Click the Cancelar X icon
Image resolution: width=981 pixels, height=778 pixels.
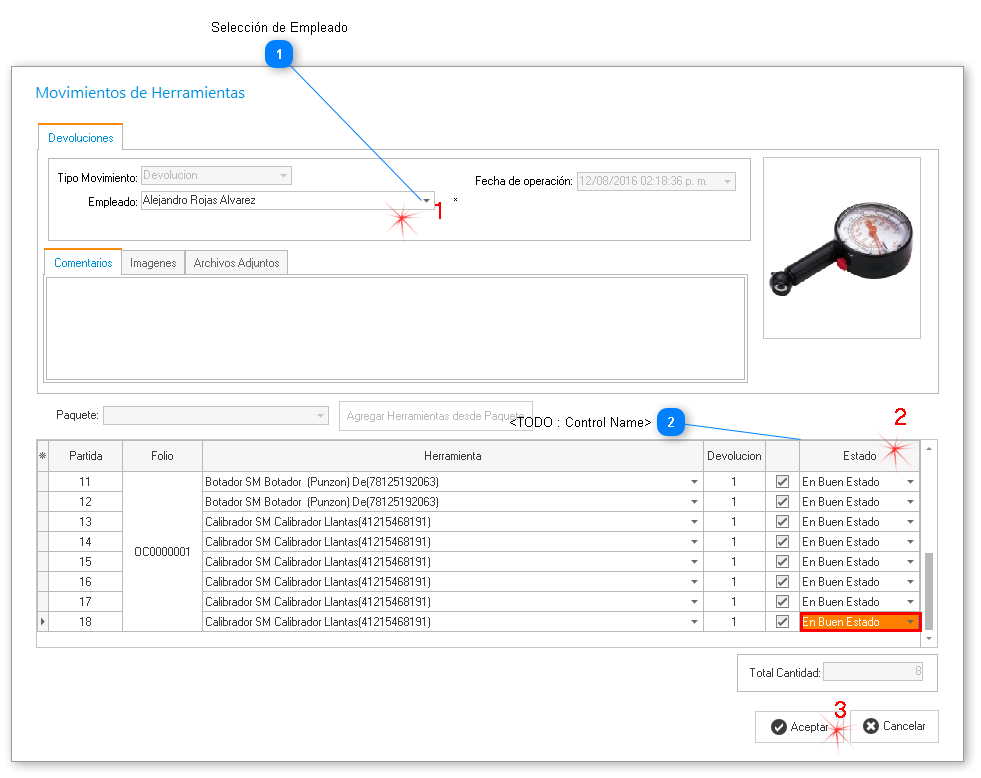(x=870, y=726)
